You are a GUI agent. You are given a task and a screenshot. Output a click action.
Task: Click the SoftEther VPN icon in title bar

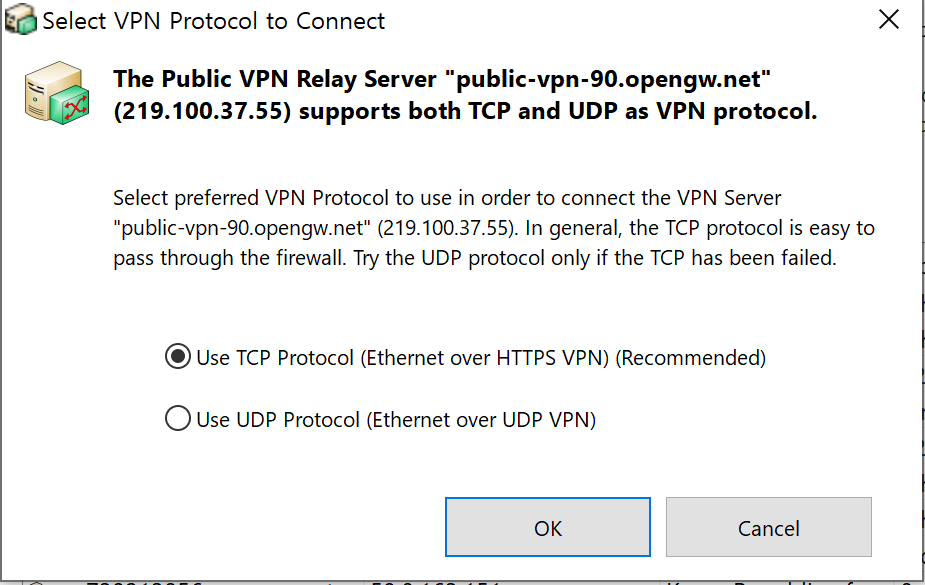tap(19, 18)
